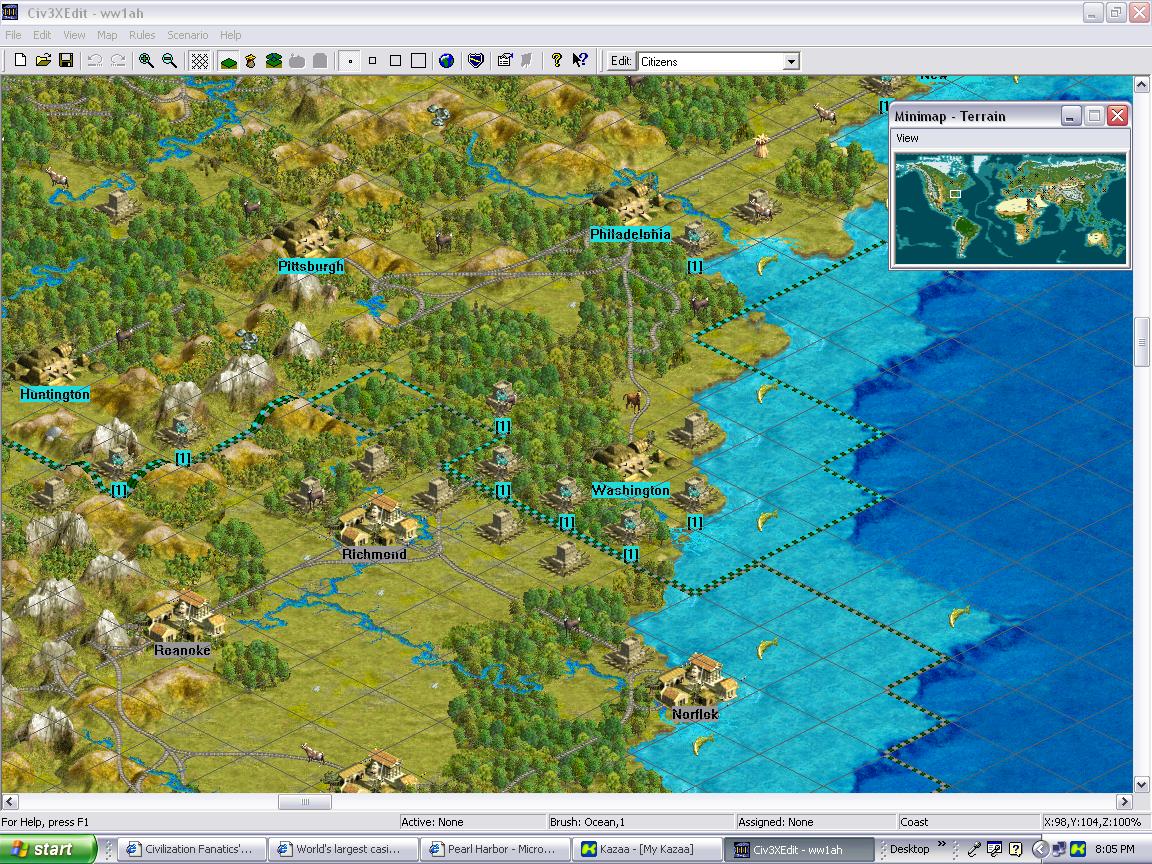Choose the largest square brush size
Image resolution: width=1152 pixels, height=864 pixels.
(418, 61)
